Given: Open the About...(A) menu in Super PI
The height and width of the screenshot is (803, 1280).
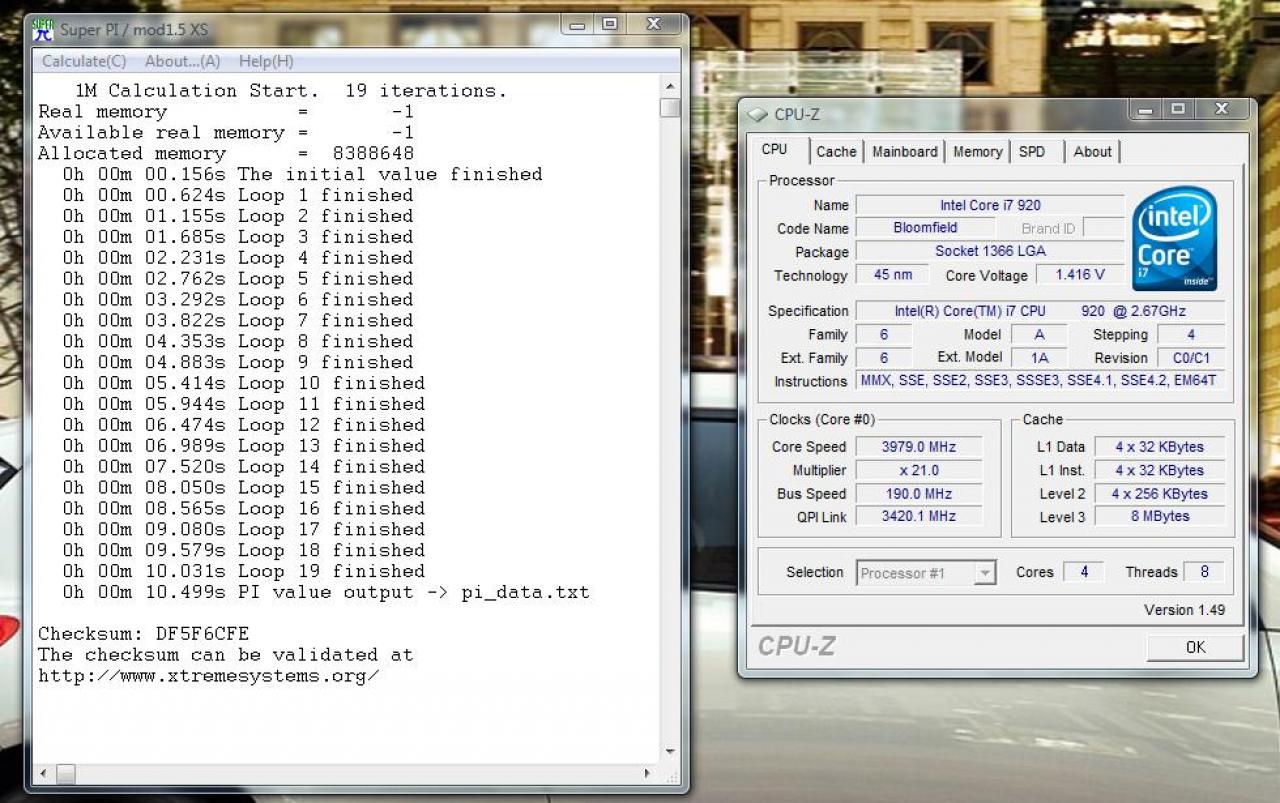Looking at the screenshot, I should pos(182,61).
